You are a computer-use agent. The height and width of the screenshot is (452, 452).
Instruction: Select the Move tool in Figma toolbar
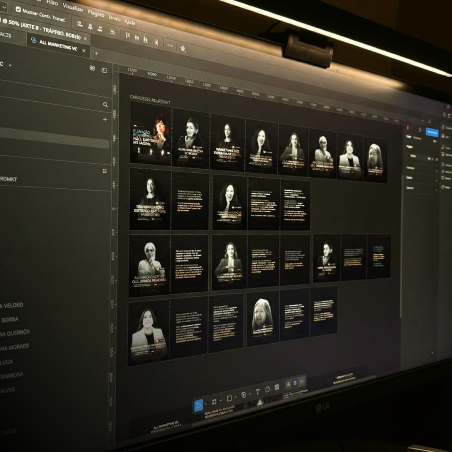tap(198, 405)
